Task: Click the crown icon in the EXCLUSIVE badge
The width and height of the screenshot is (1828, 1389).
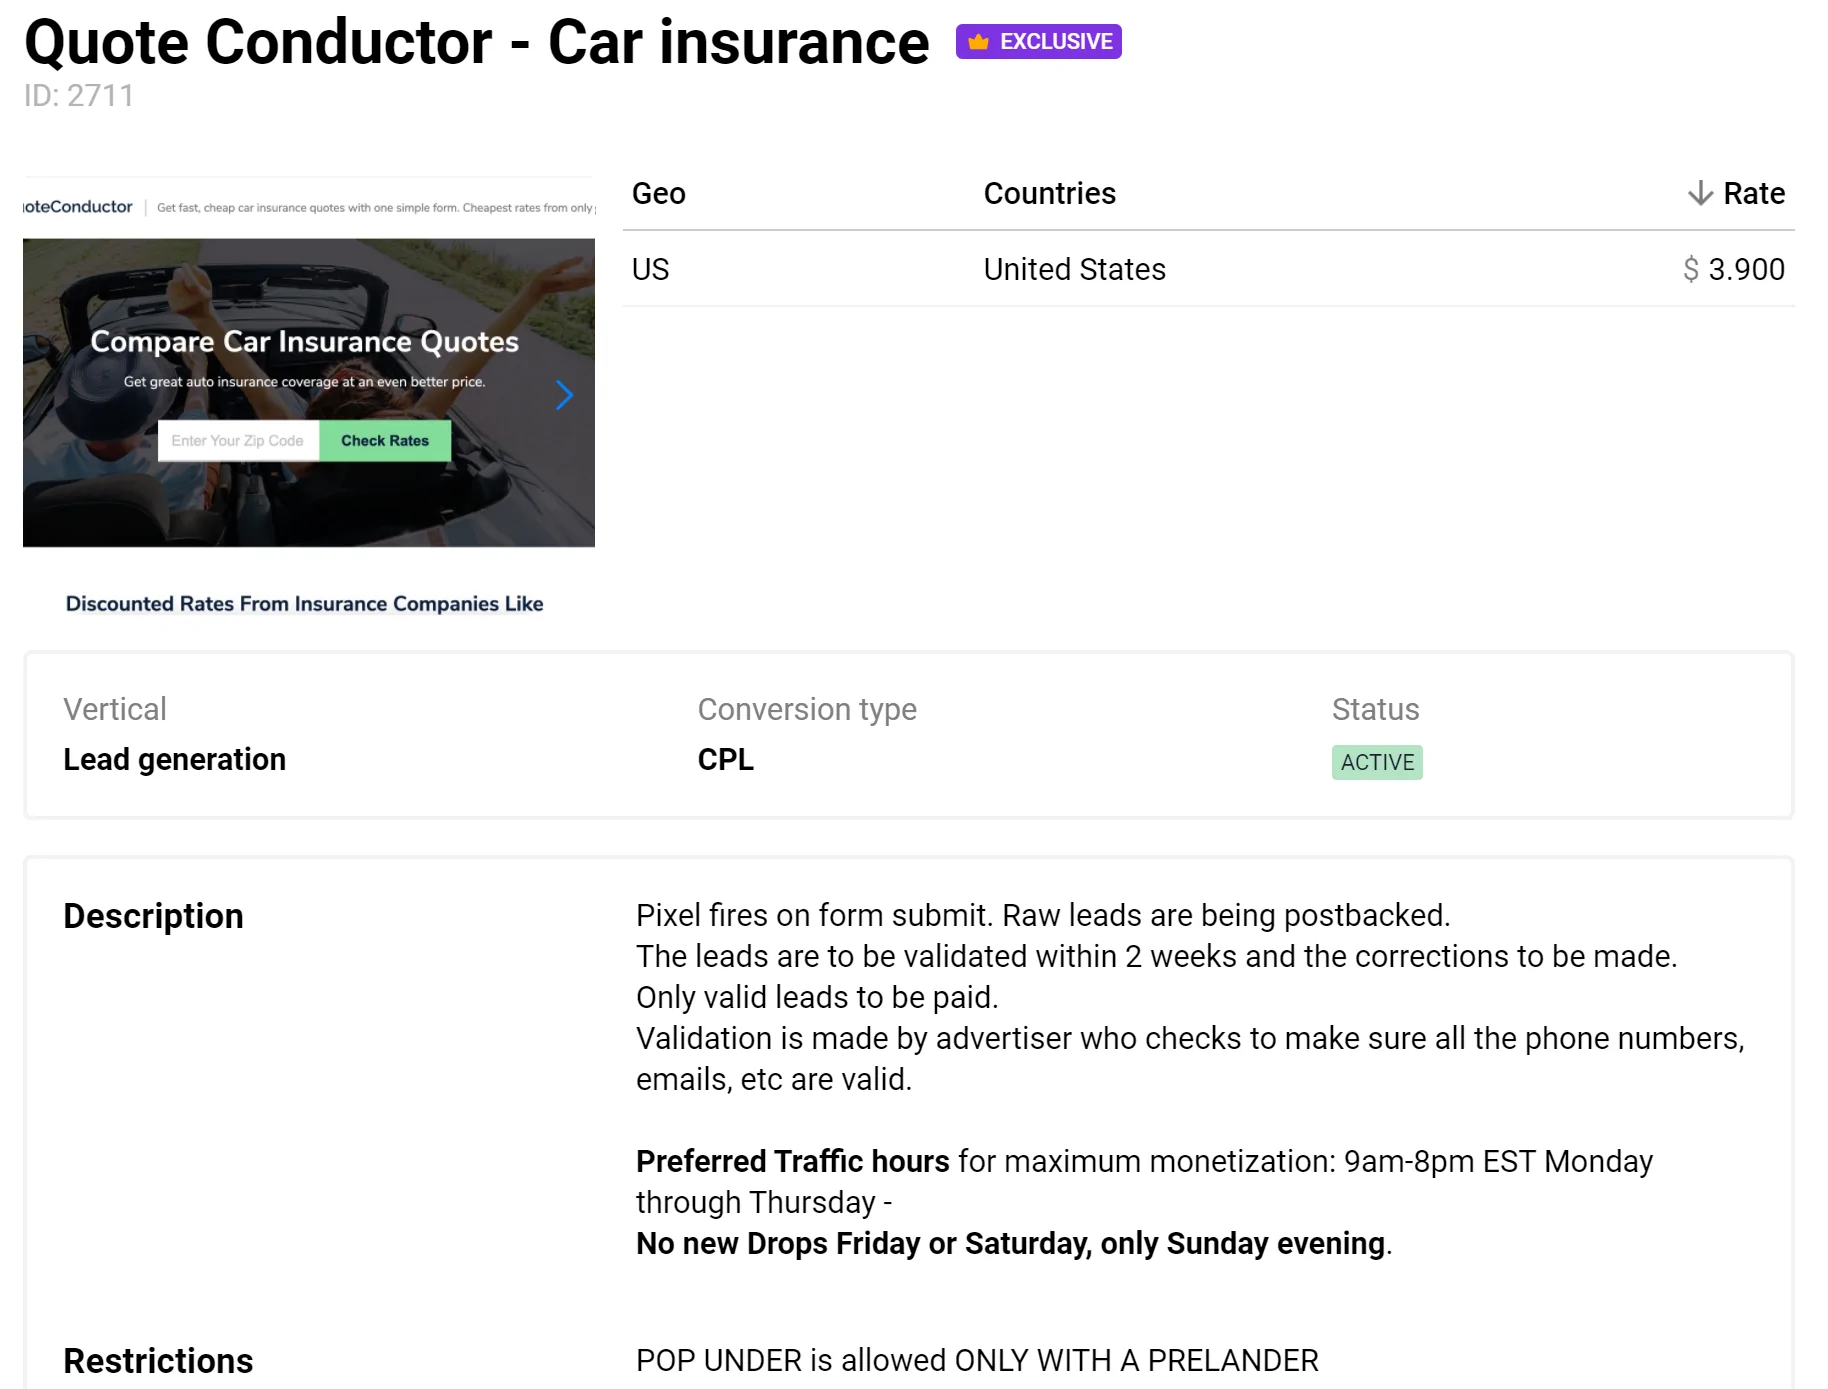Action: (x=978, y=42)
